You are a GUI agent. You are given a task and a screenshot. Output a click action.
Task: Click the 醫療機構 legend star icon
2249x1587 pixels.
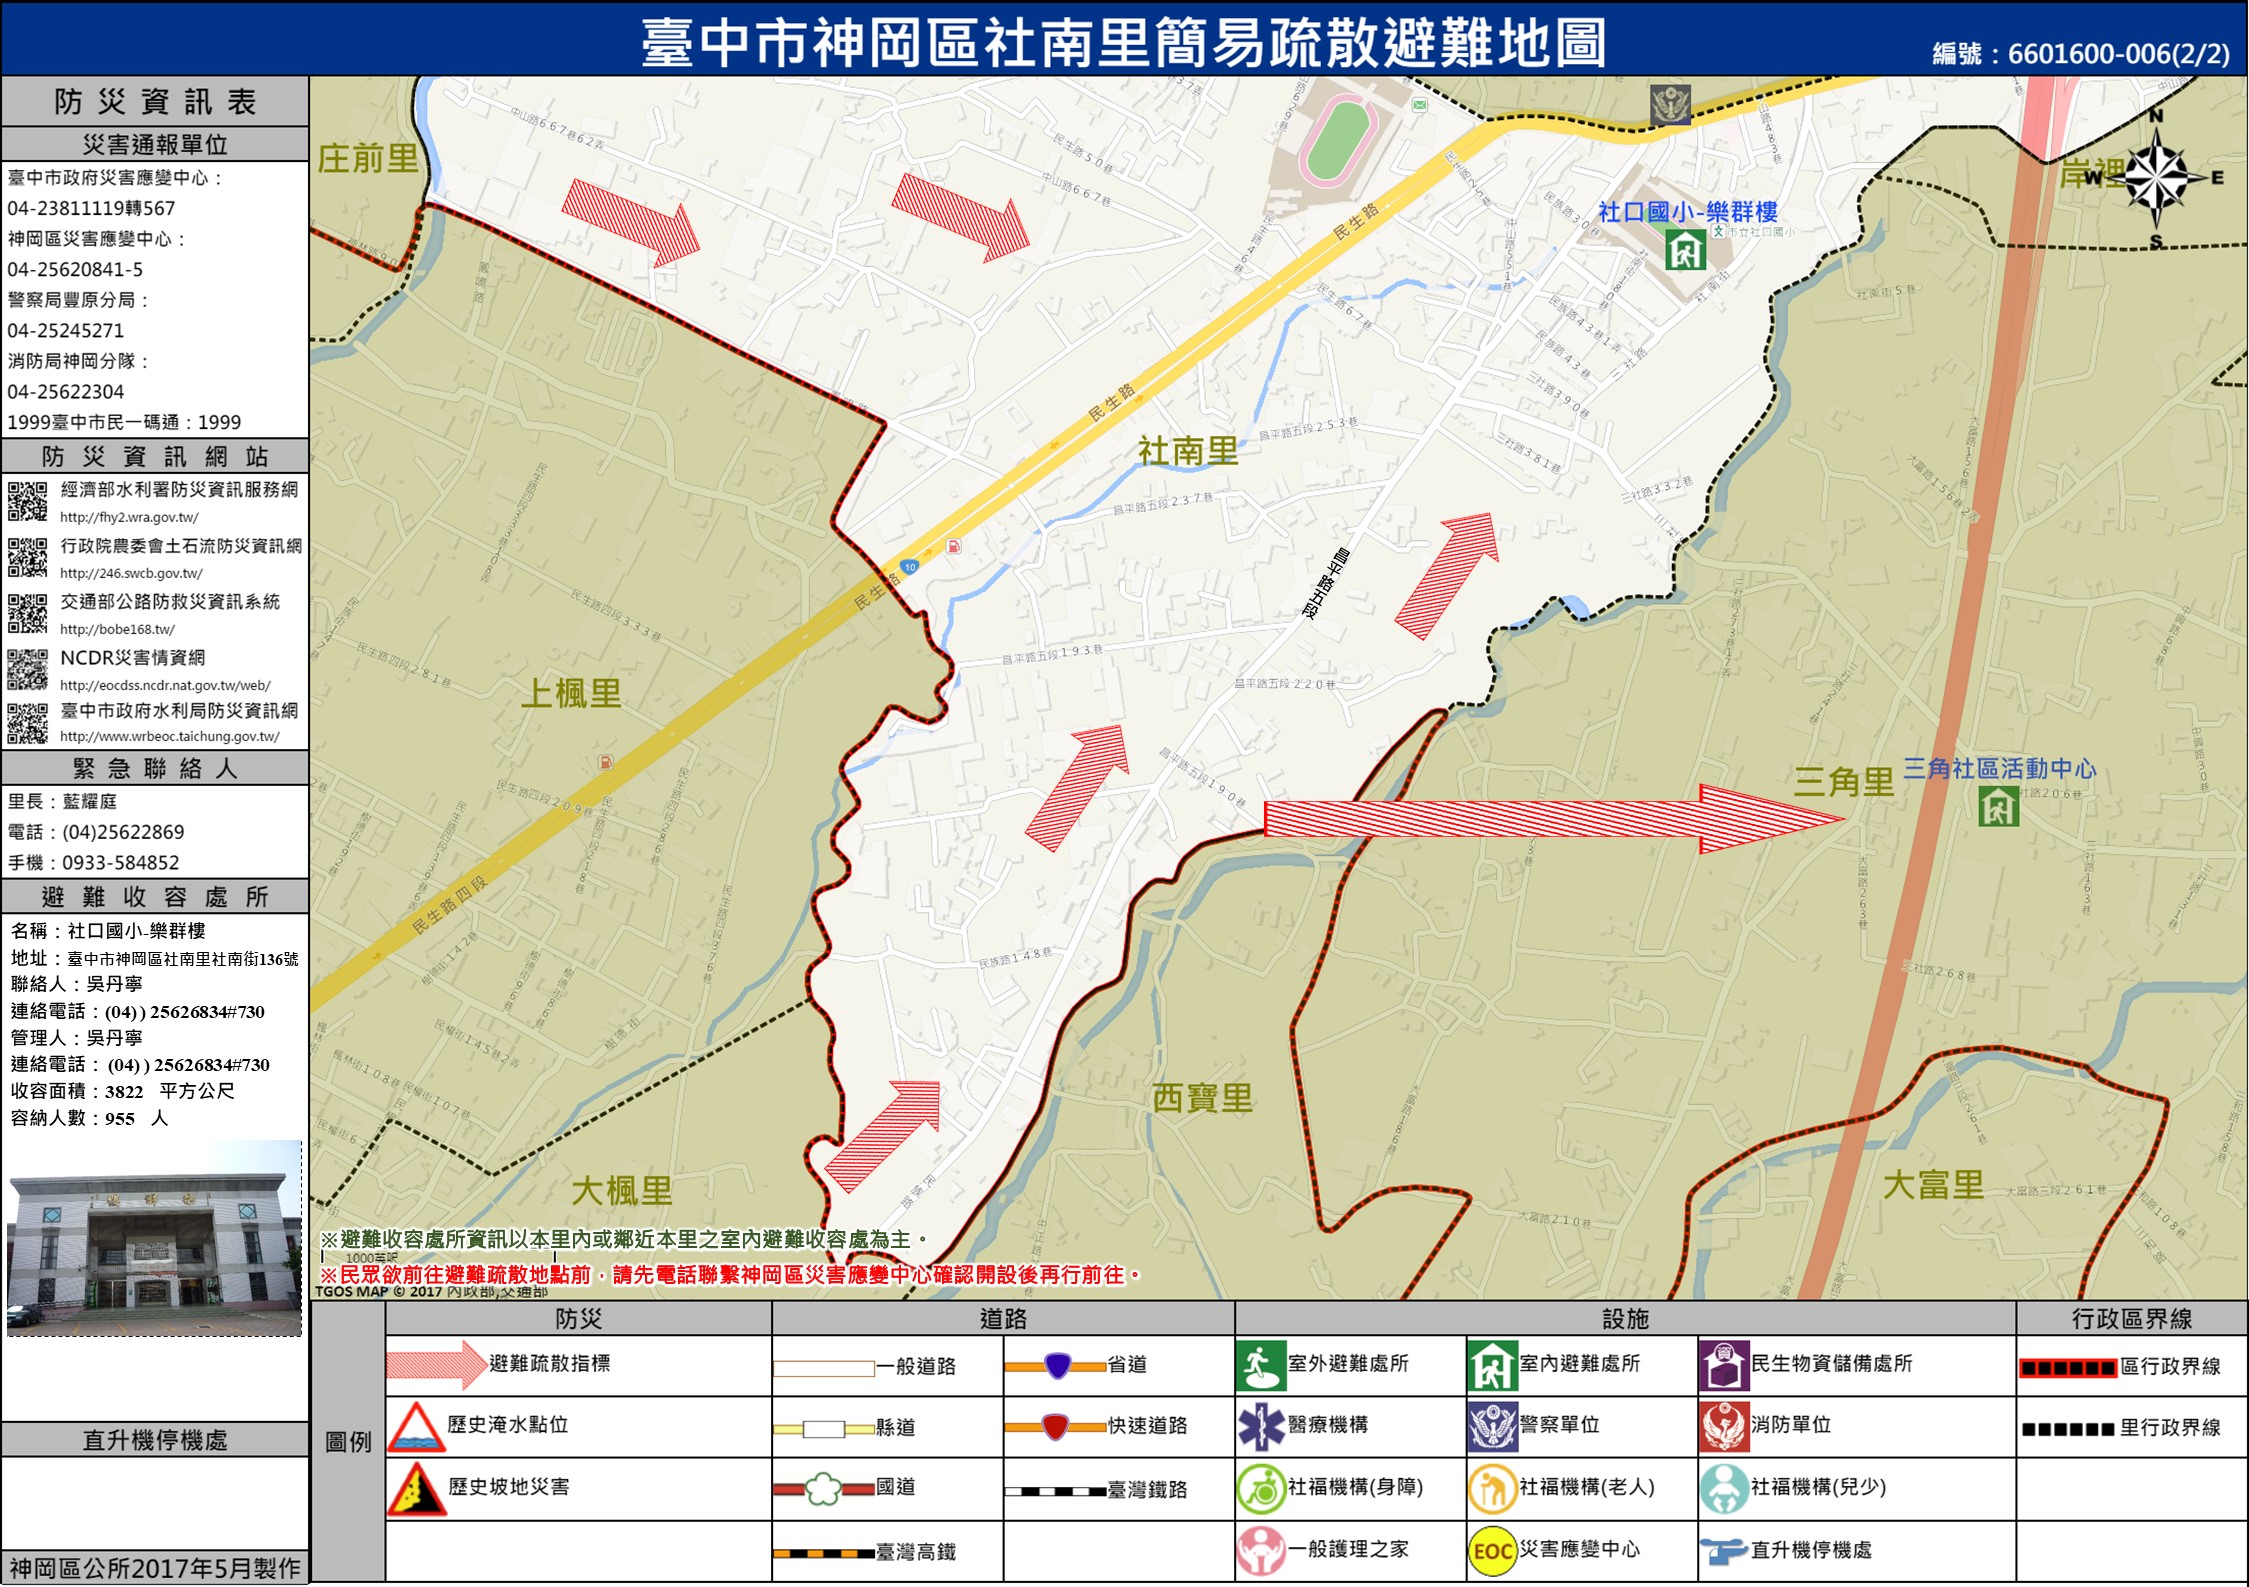[x=1260, y=1426]
